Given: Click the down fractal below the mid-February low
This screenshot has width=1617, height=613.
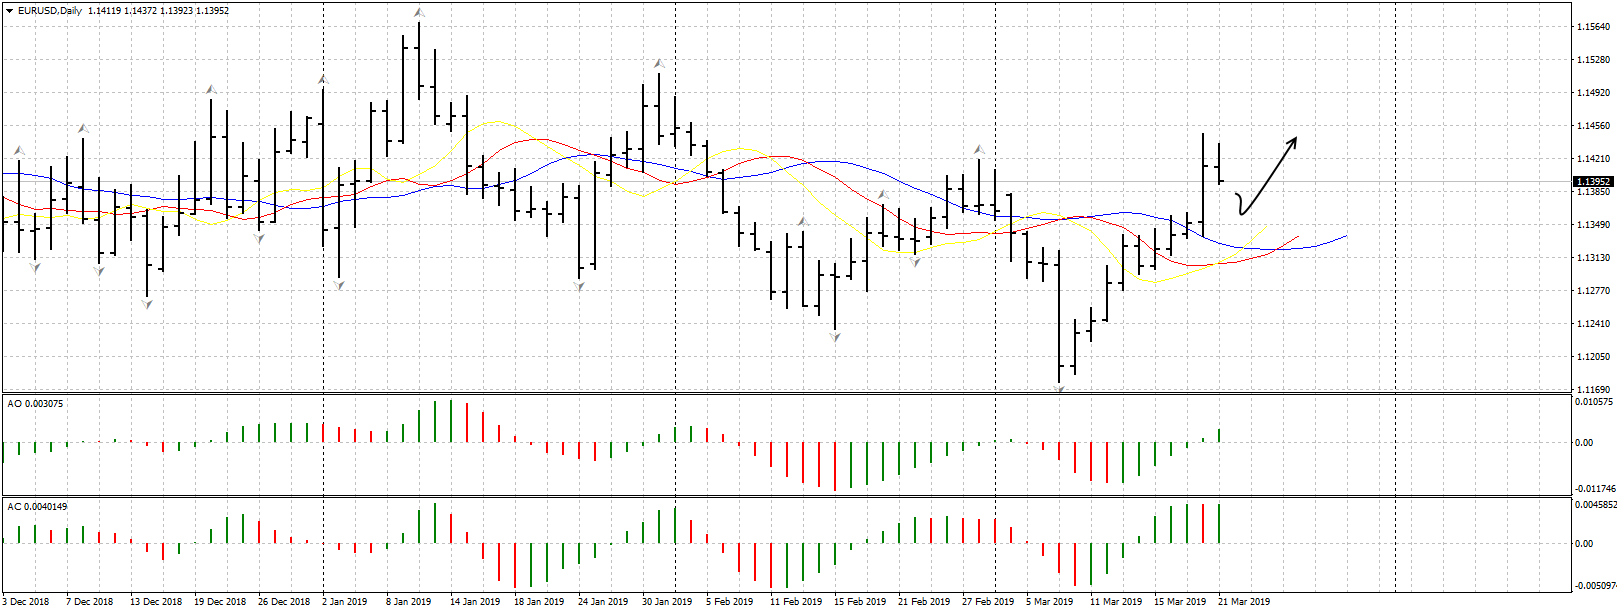Looking at the screenshot, I should click(x=835, y=338).
